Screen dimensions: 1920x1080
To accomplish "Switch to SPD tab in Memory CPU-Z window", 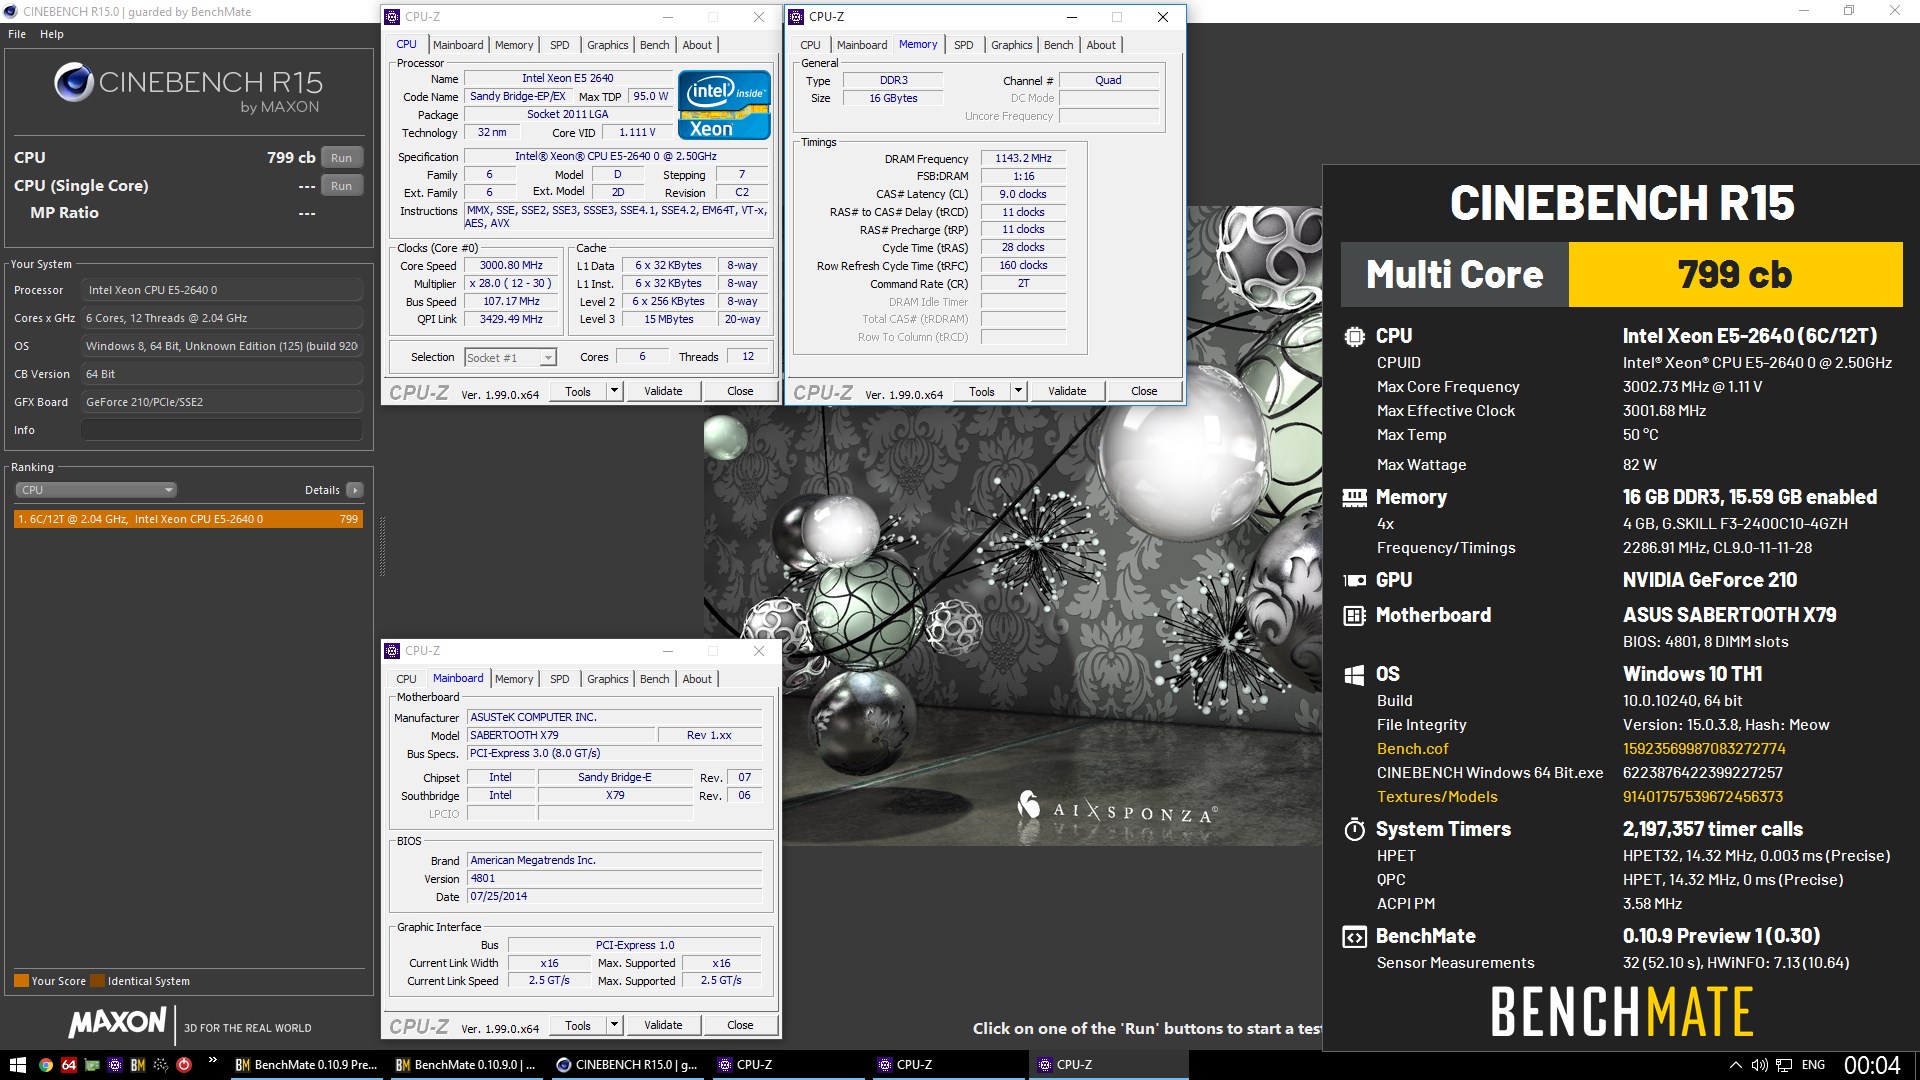I will point(963,45).
